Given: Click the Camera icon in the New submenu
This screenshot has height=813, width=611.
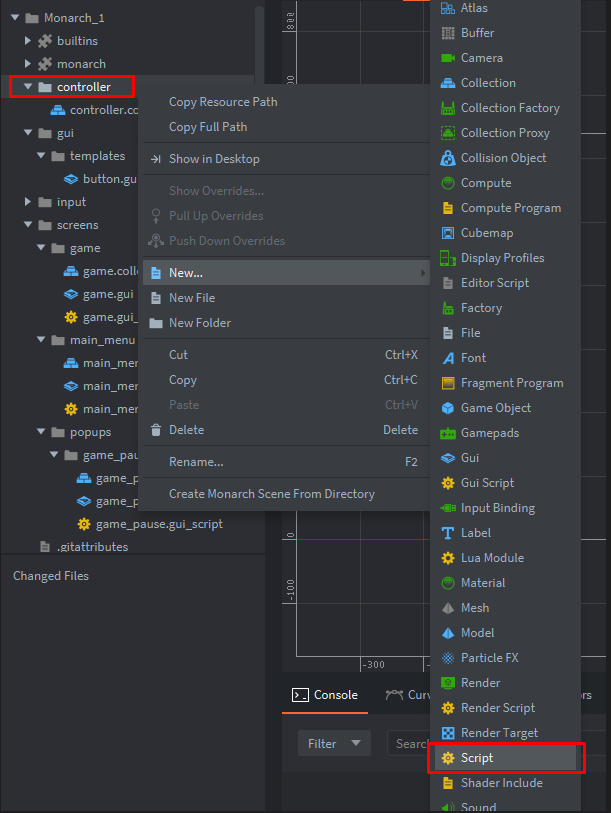Looking at the screenshot, I should (447, 58).
